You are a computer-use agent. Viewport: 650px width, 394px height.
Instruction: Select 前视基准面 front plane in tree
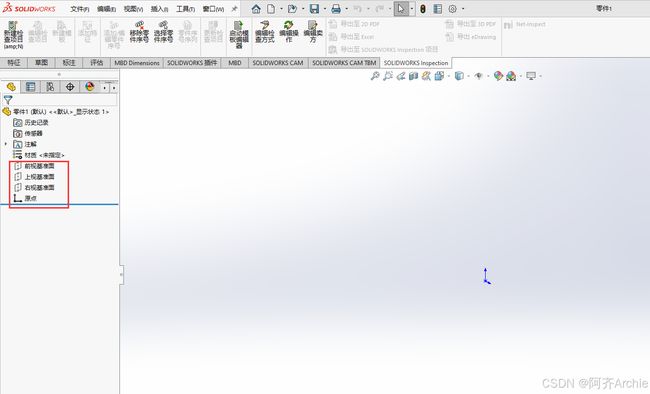click(x=39, y=166)
